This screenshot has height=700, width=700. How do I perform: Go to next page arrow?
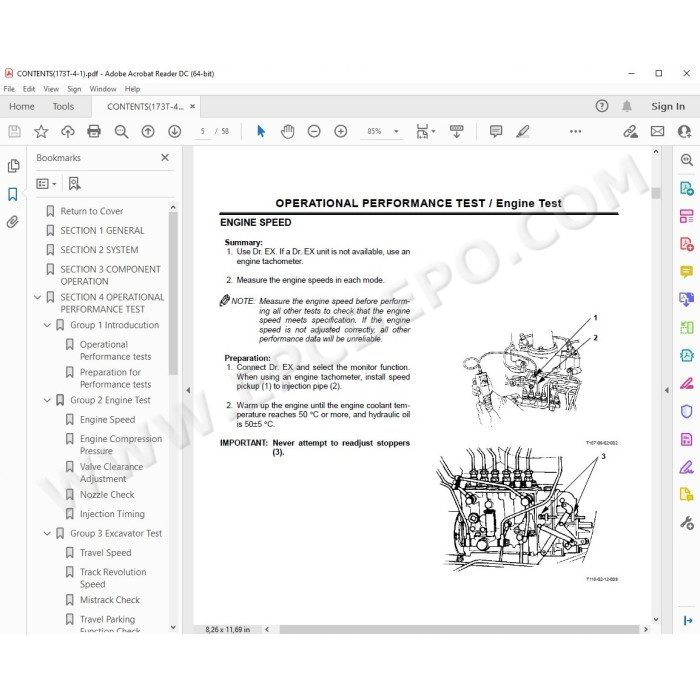[x=175, y=131]
